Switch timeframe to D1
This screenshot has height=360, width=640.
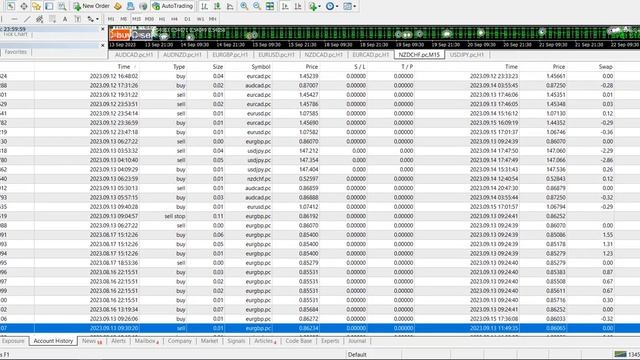(187, 19)
